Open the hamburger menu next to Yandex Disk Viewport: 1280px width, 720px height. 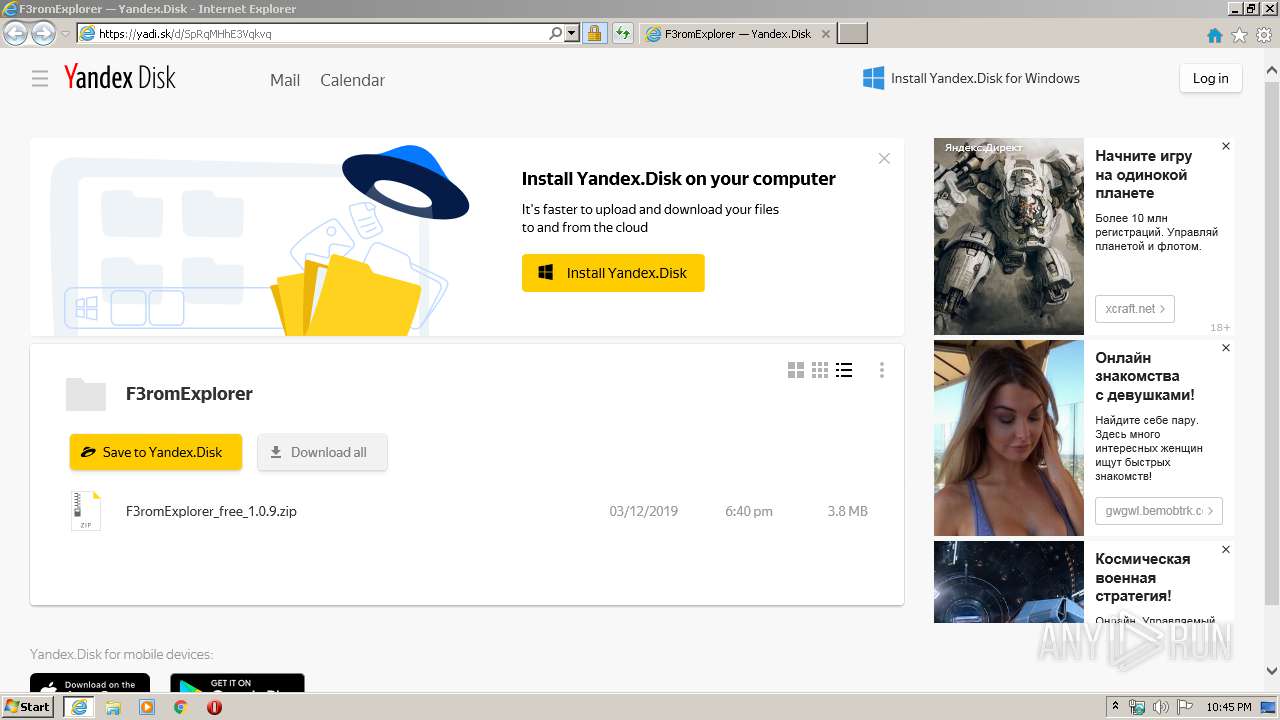click(x=40, y=79)
